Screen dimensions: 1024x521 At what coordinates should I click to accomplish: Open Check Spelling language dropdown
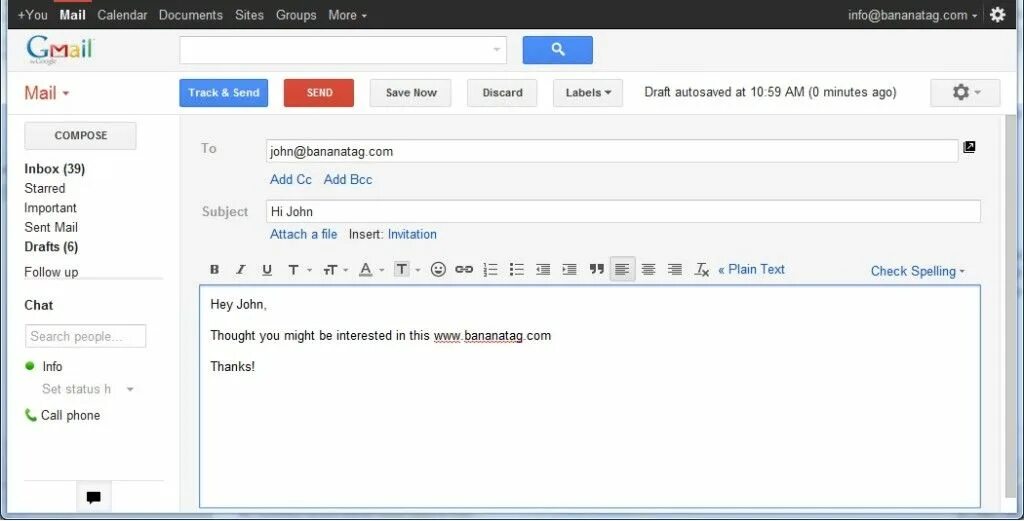pos(918,271)
